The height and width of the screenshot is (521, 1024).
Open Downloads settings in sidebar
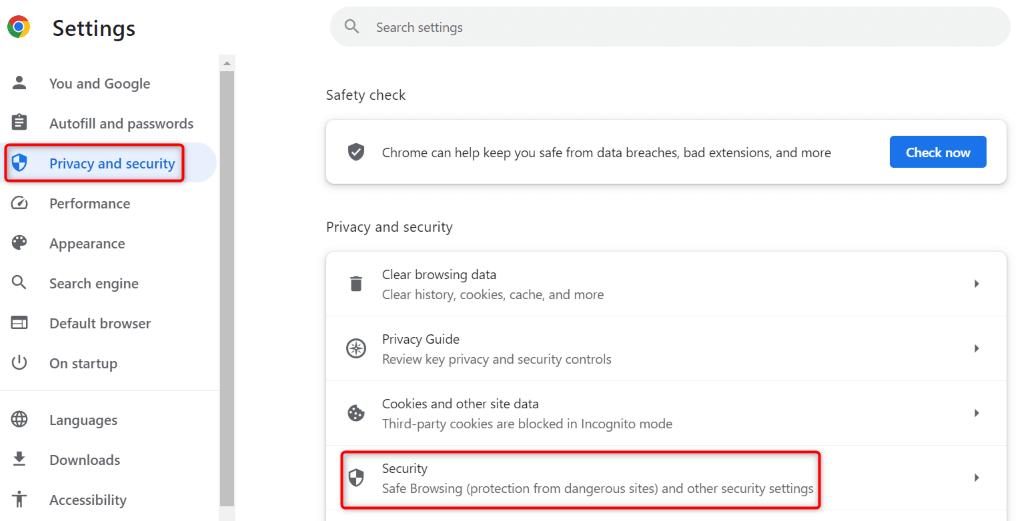click(x=84, y=460)
